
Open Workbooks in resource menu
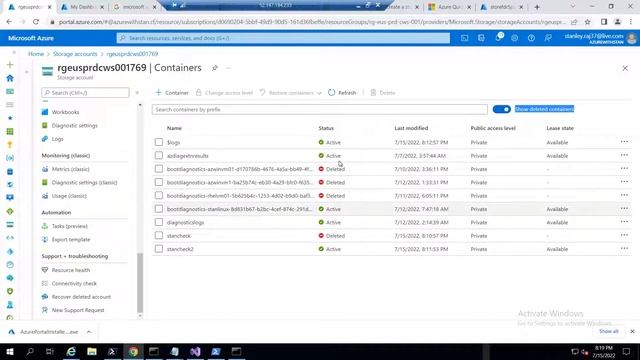pyautogui.click(x=65, y=112)
